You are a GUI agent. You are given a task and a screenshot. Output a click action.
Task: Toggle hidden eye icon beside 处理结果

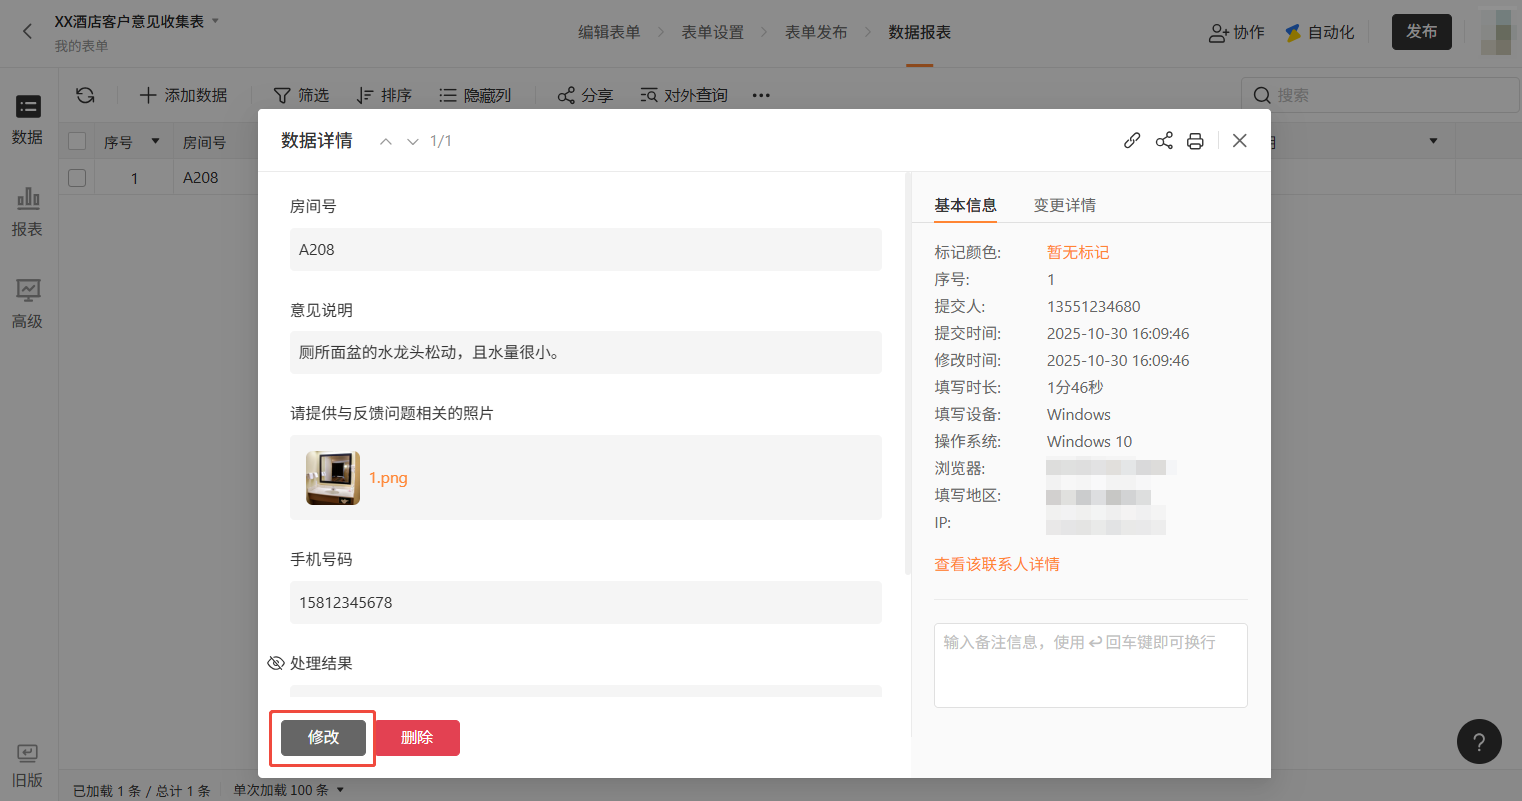[276, 663]
